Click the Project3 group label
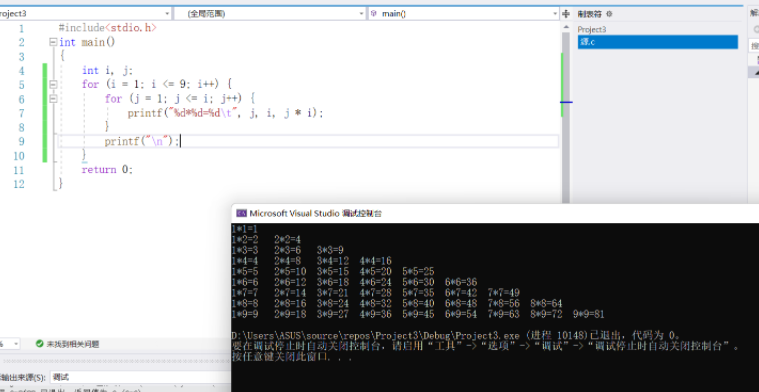Screen dimensions: 759x392 pyautogui.click(x=592, y=30)
